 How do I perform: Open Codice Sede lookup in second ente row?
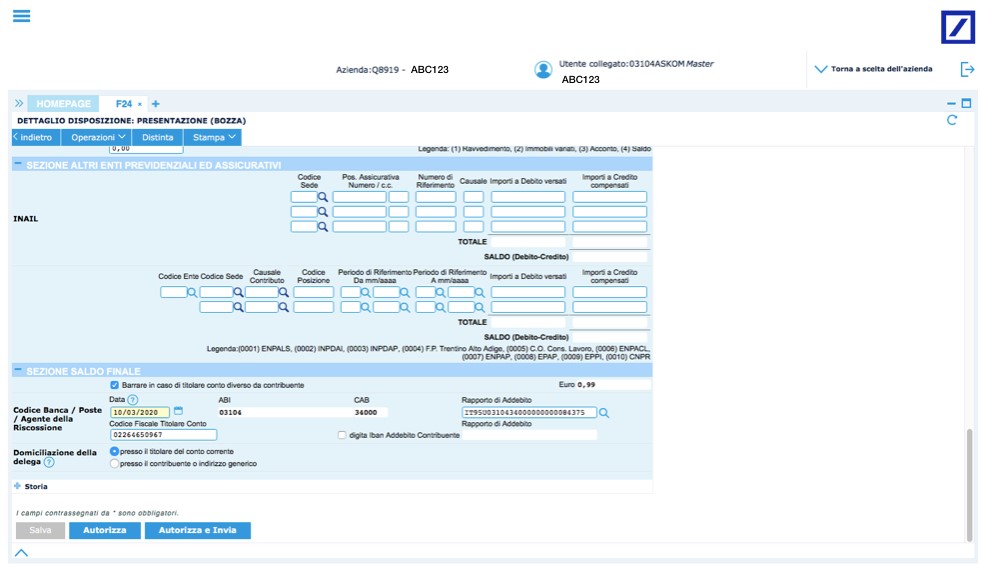[238, 307]
